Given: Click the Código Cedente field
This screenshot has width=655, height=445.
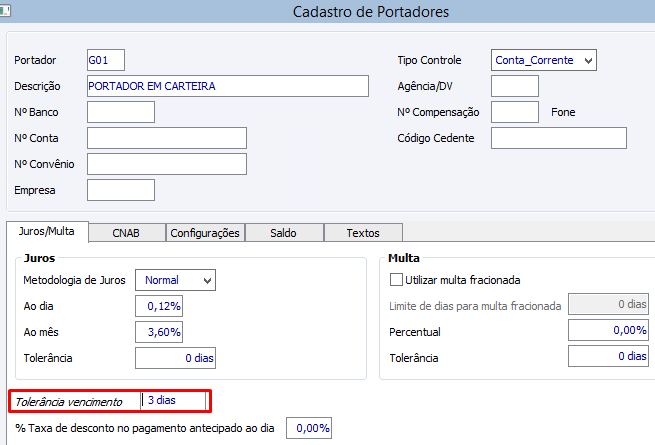Looking at the screenshot, I should (559, 138).
